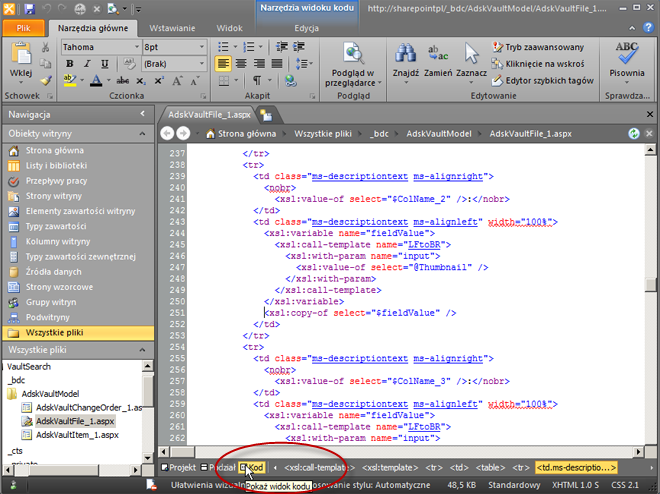Image resolution: width=660 pixels, height=494 pixels.
Task: Switch to Widok ribbon tab
Action: click(x=229, y=28)
